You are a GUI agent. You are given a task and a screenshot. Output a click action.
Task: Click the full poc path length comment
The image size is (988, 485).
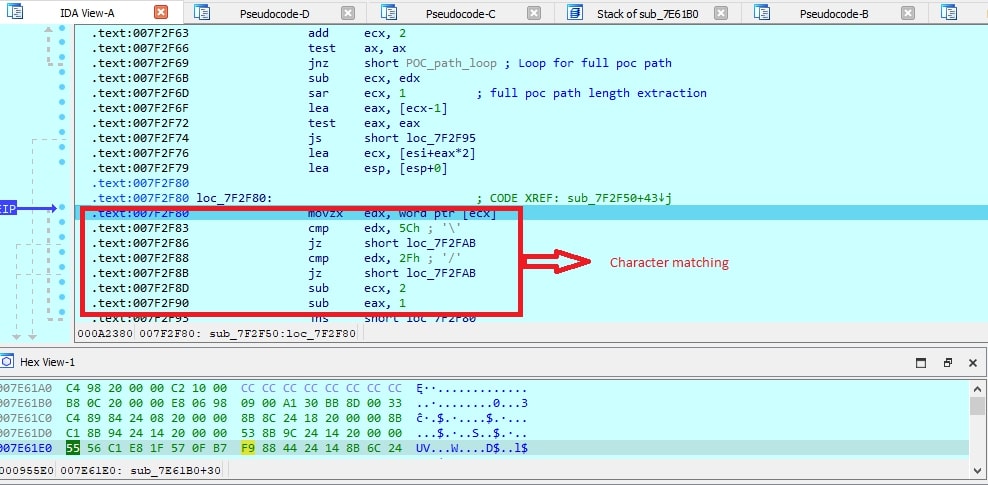[592, 93]
